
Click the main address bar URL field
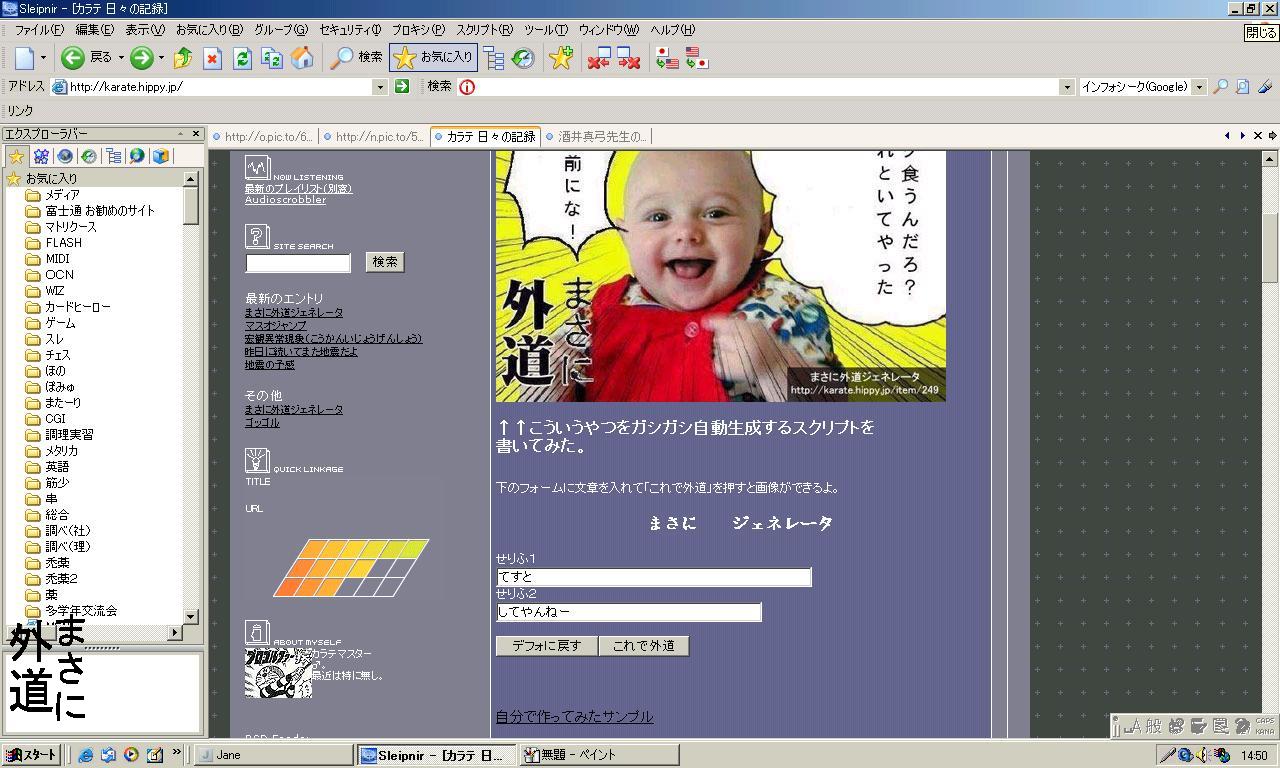tap(219, 87)
